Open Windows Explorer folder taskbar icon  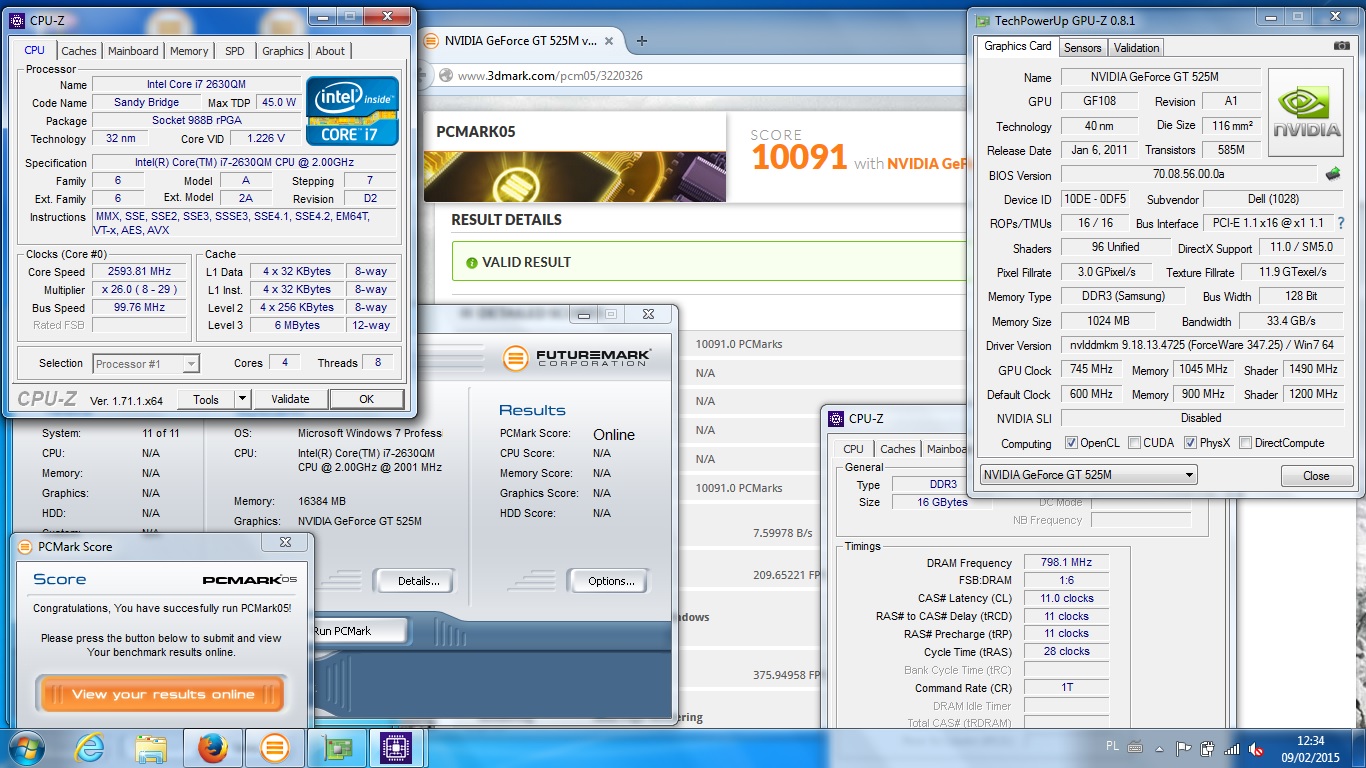[151, 747]
